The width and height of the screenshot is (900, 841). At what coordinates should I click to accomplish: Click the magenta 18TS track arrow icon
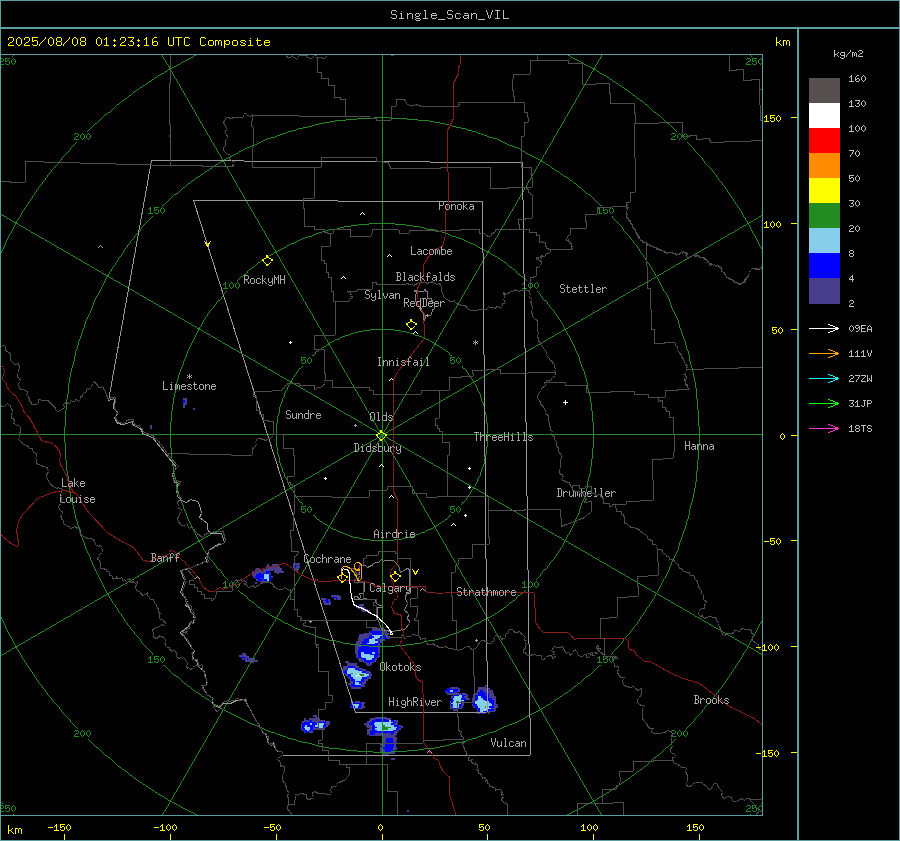(x=824, y=428)
